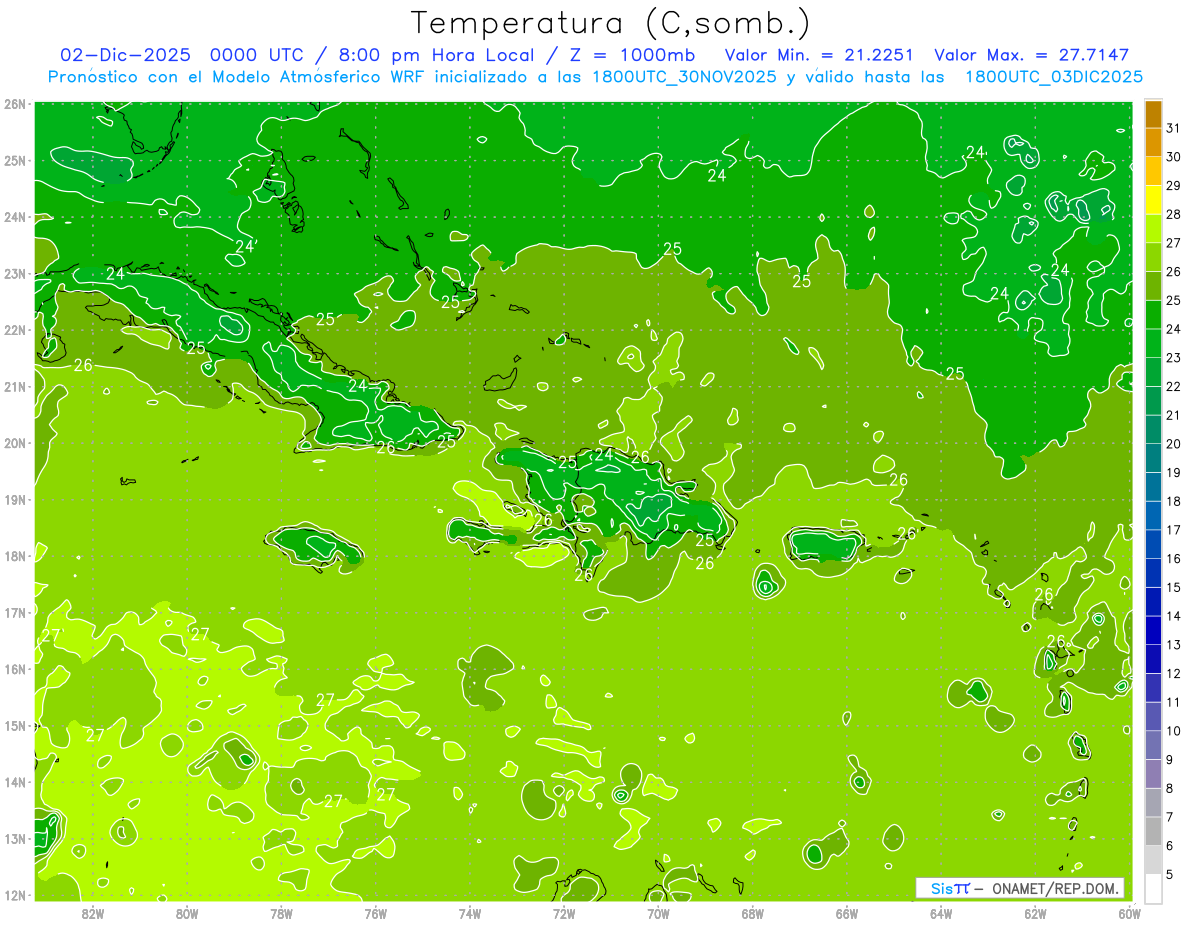1200x927 pixels.
Task: Click the legend color band between 24 and 25
Action: click(1153, 315)
